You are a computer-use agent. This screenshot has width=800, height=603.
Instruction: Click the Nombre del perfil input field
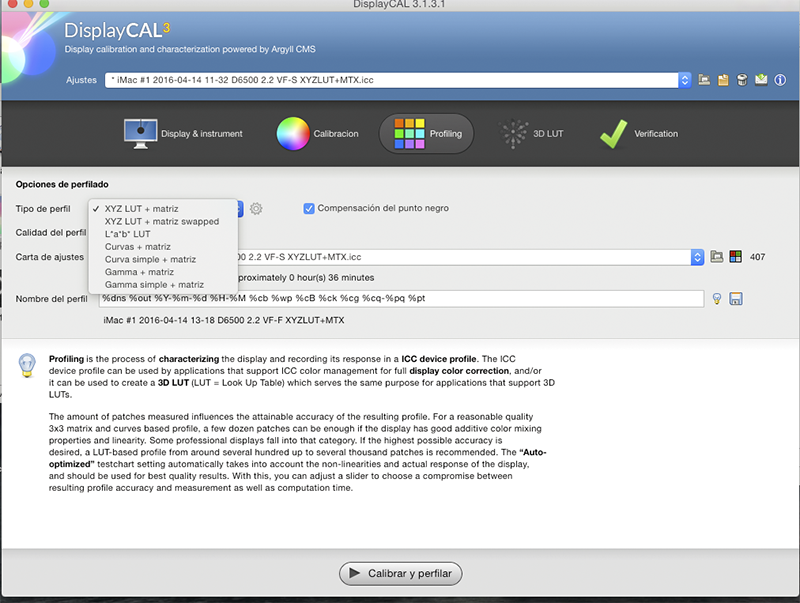click(401, 298)
